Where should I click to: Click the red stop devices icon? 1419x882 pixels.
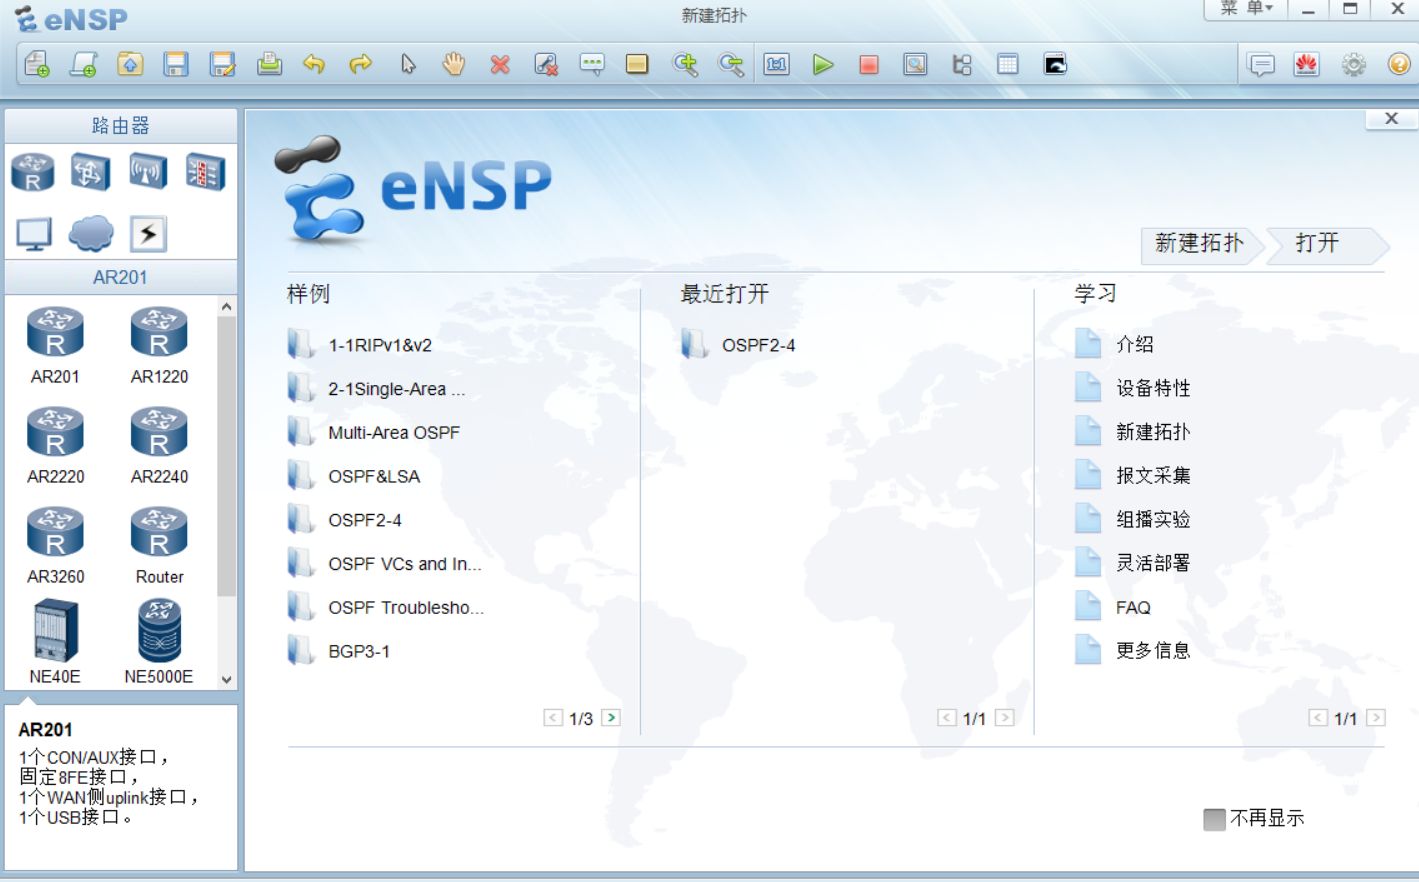(869, 65)
